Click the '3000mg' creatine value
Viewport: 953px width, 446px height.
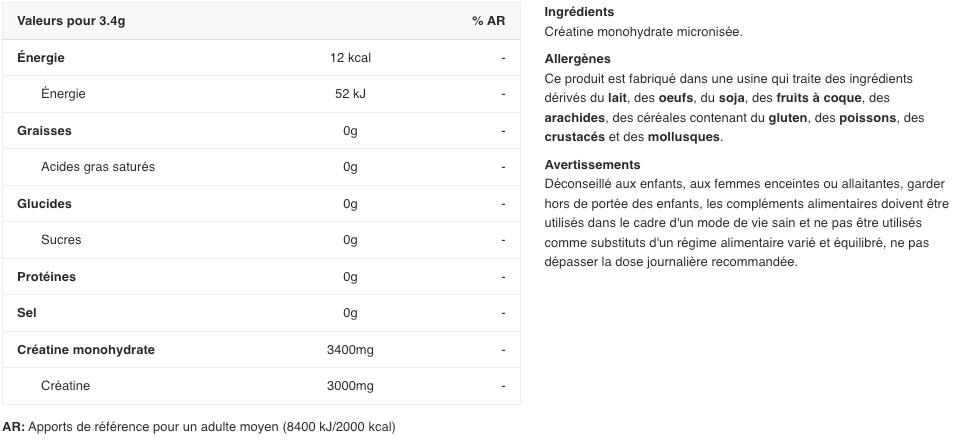pos(350,386)
